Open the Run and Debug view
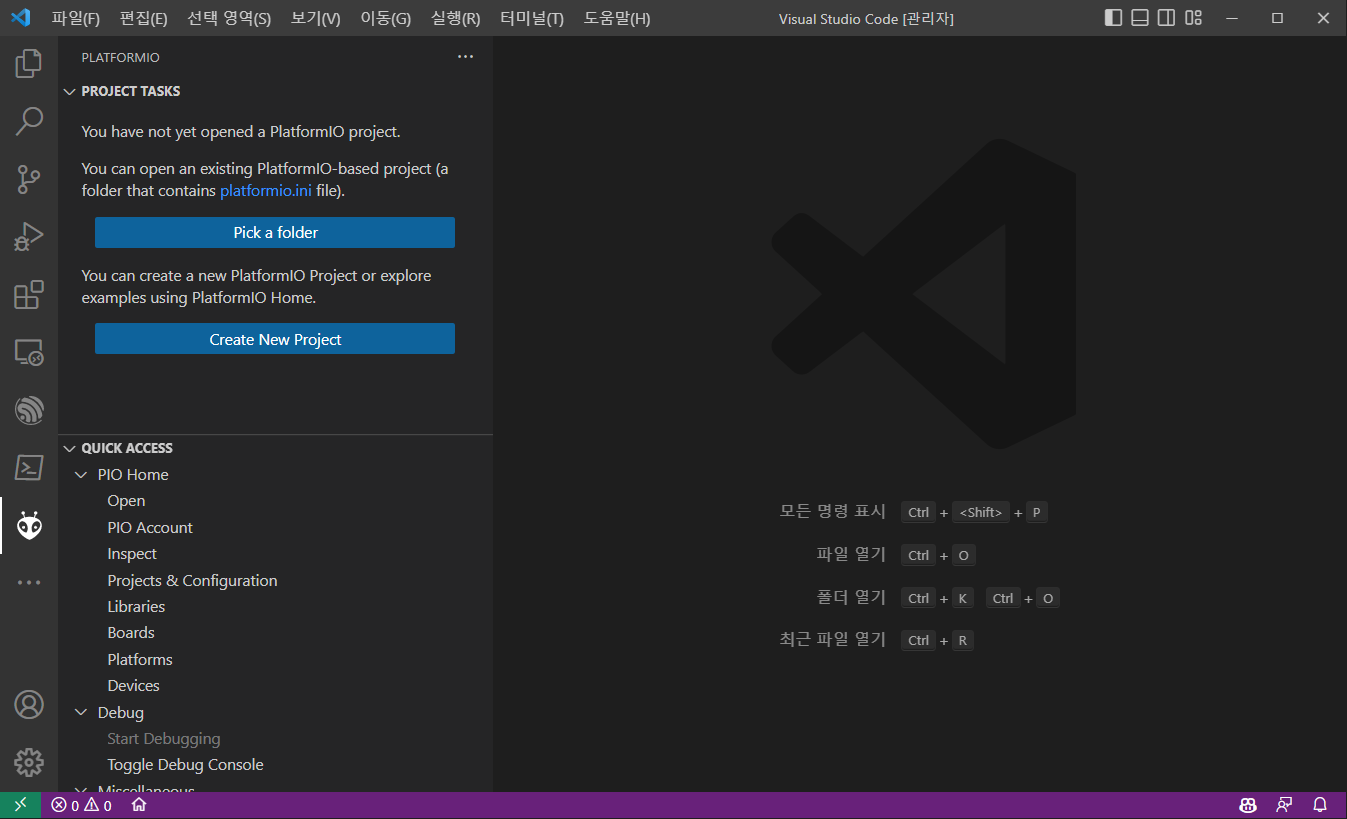The height and width of the screenshot is (819, 1347). coord(29,237)
